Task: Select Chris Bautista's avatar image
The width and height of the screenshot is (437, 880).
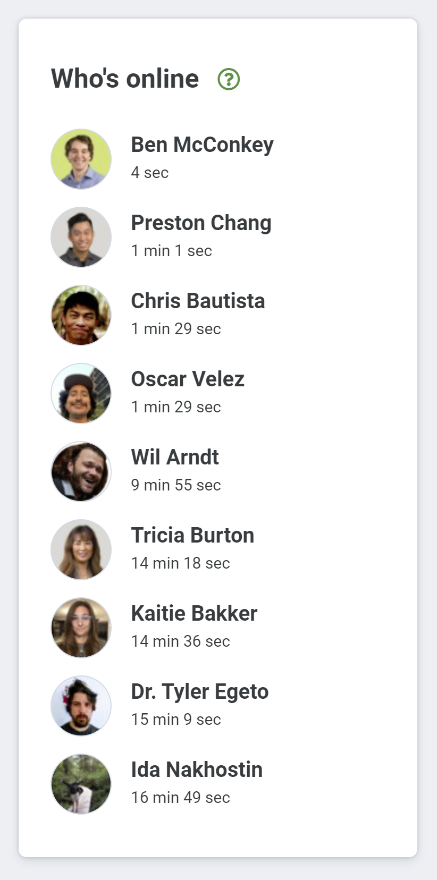Action: coord(81,315)
